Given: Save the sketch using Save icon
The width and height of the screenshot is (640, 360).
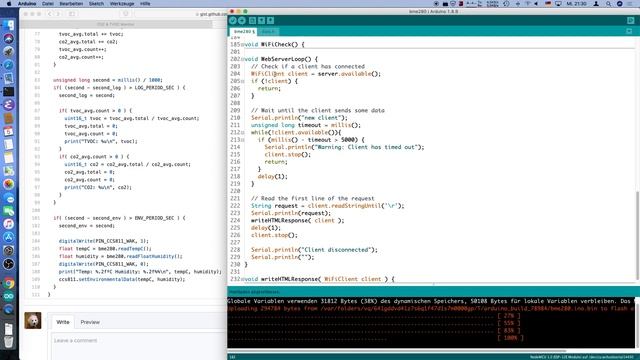Looking at the screenshot, I should pos(270,20).
